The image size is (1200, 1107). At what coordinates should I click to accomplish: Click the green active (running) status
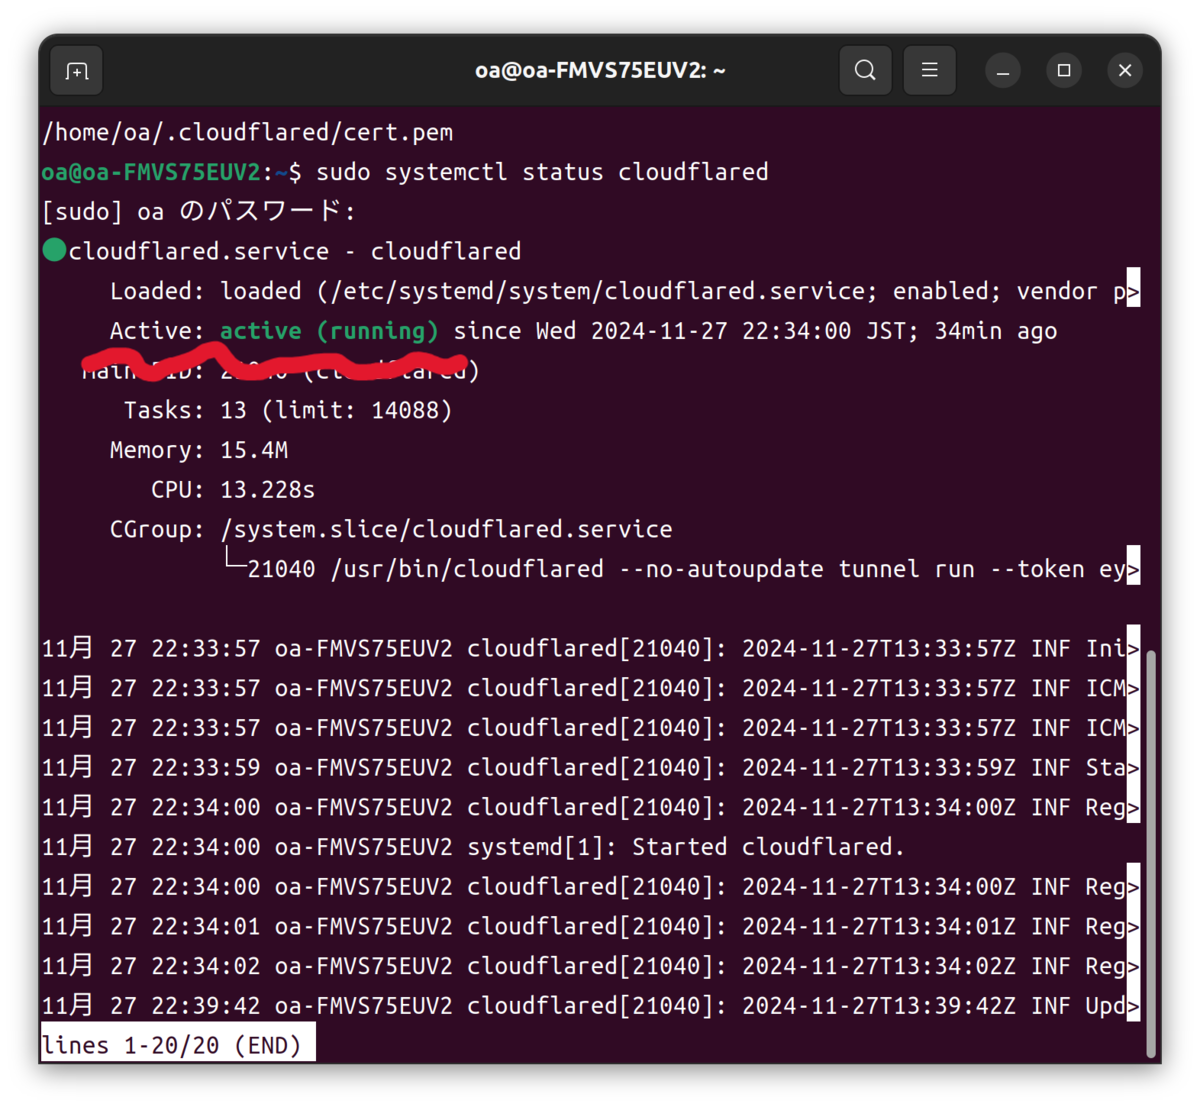click(329, 331)
